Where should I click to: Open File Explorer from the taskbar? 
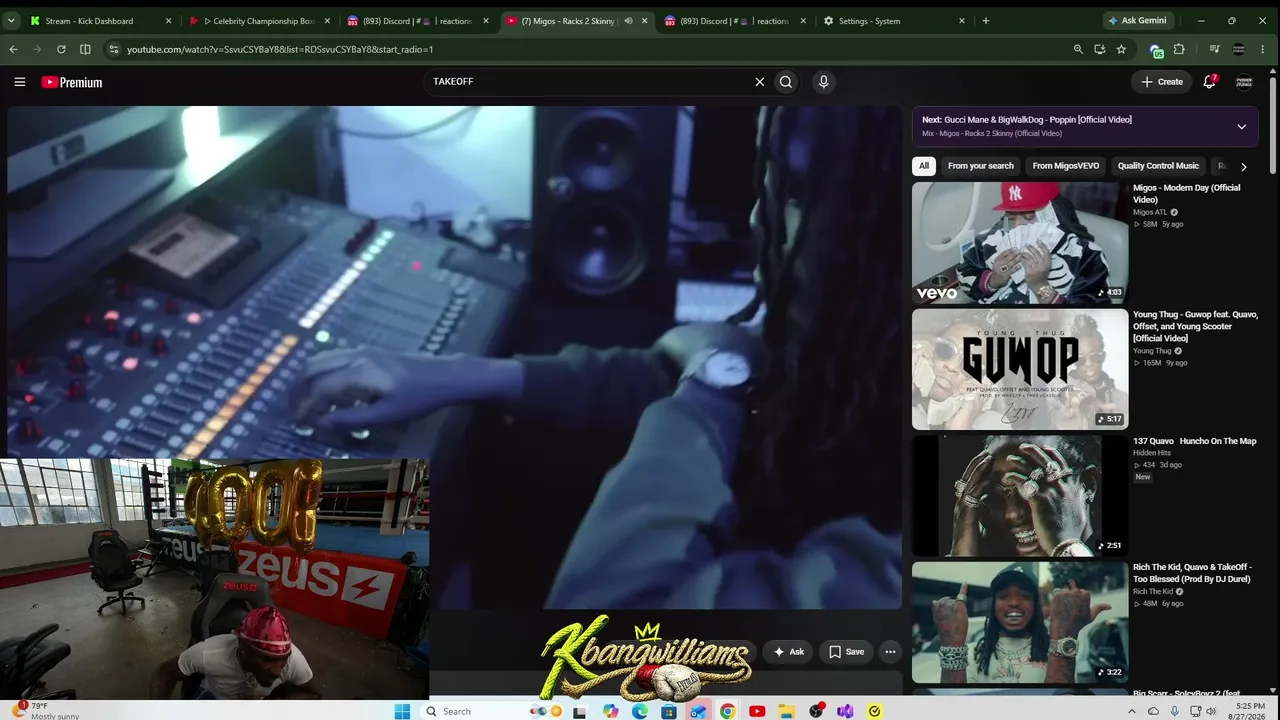(787, 711)
